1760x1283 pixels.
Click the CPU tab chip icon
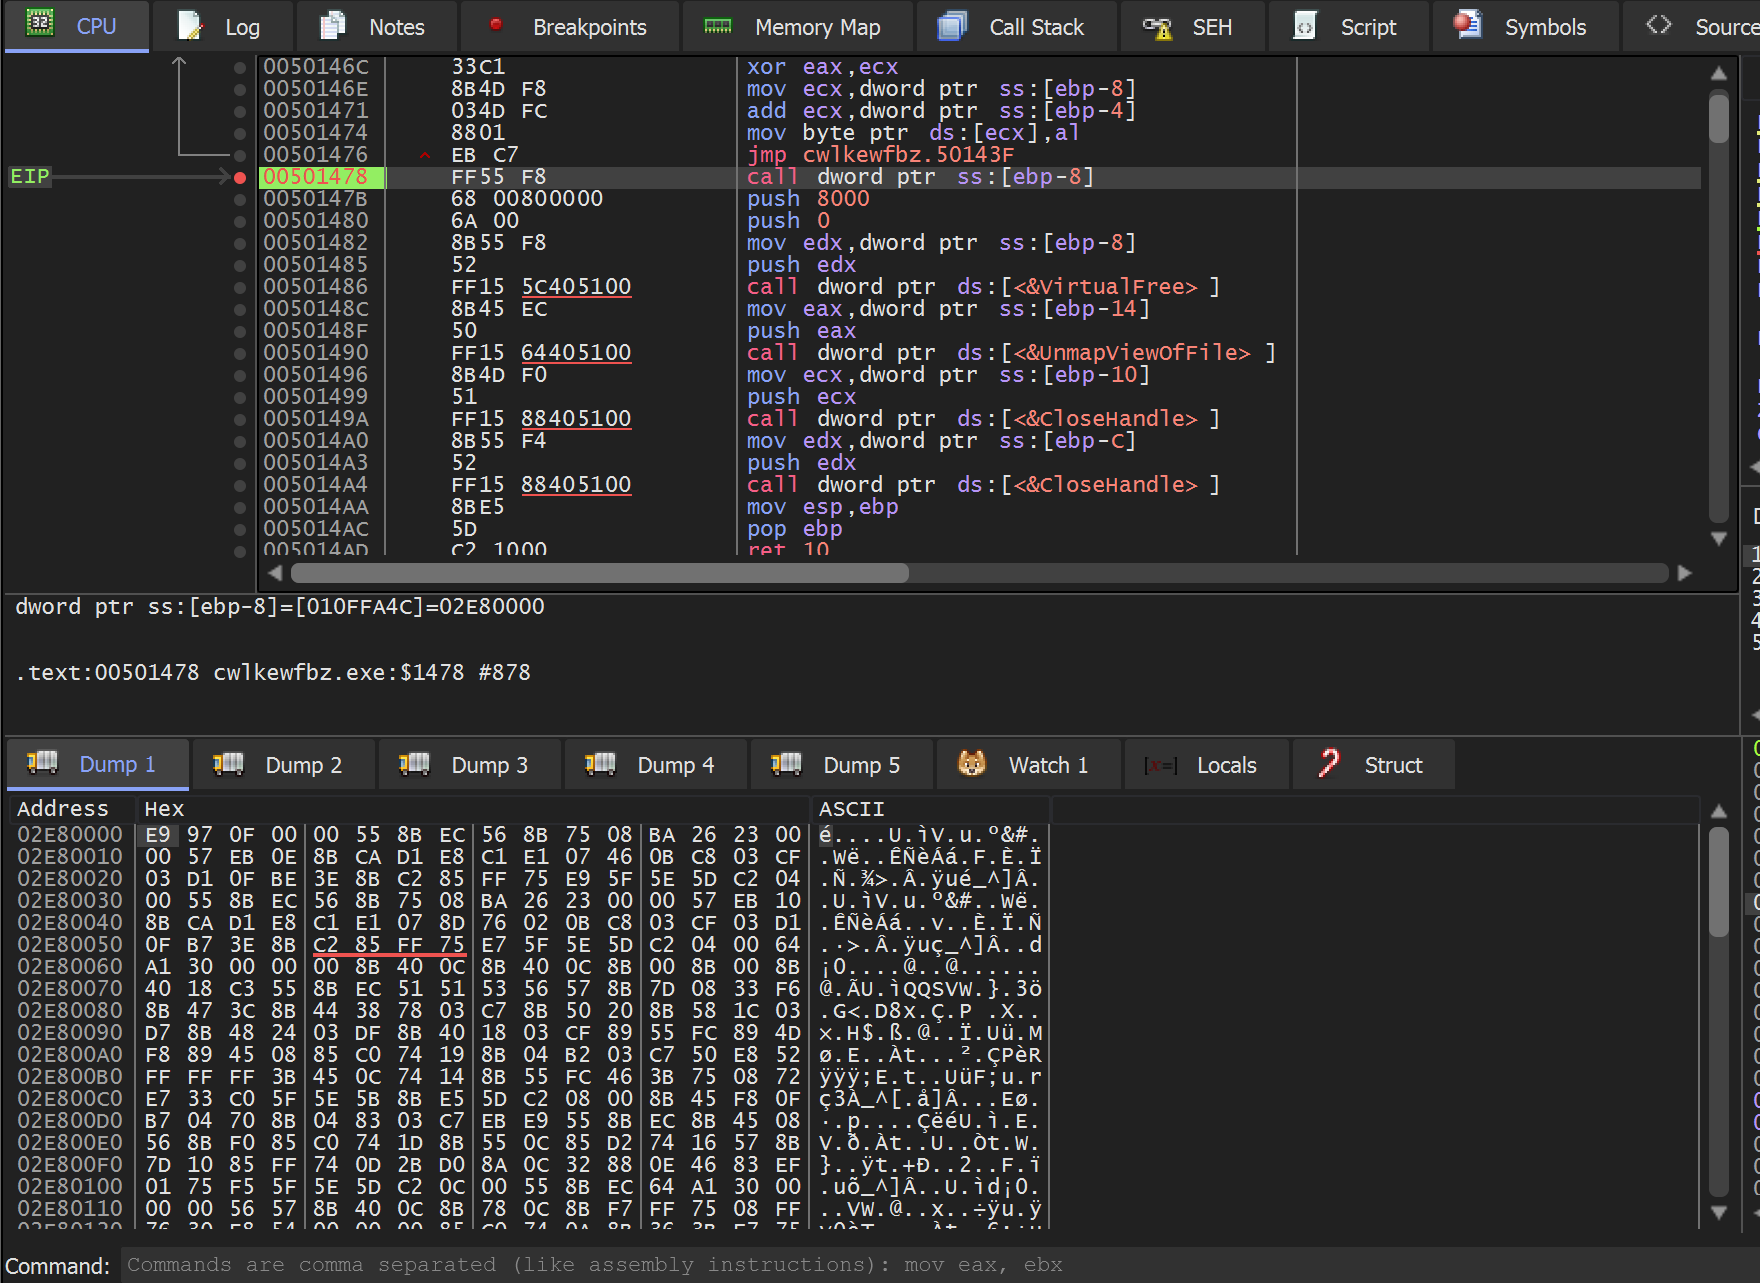point(40,24)
